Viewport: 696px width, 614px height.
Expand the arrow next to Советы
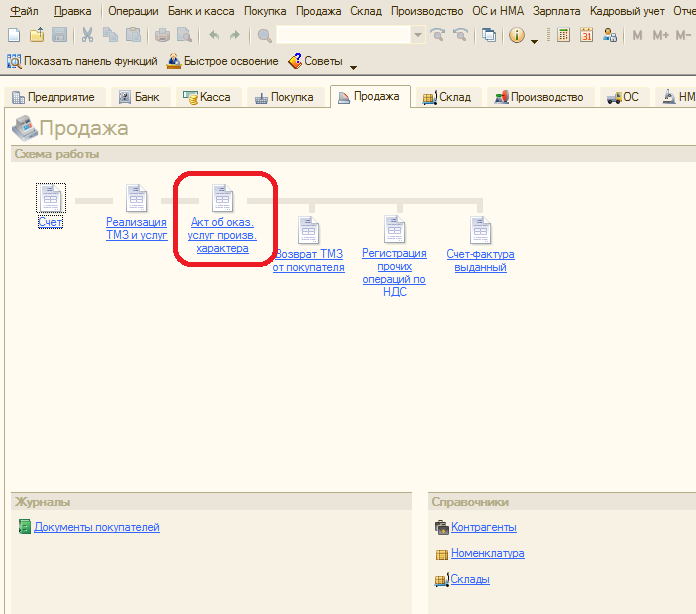[x=353, y=66]
